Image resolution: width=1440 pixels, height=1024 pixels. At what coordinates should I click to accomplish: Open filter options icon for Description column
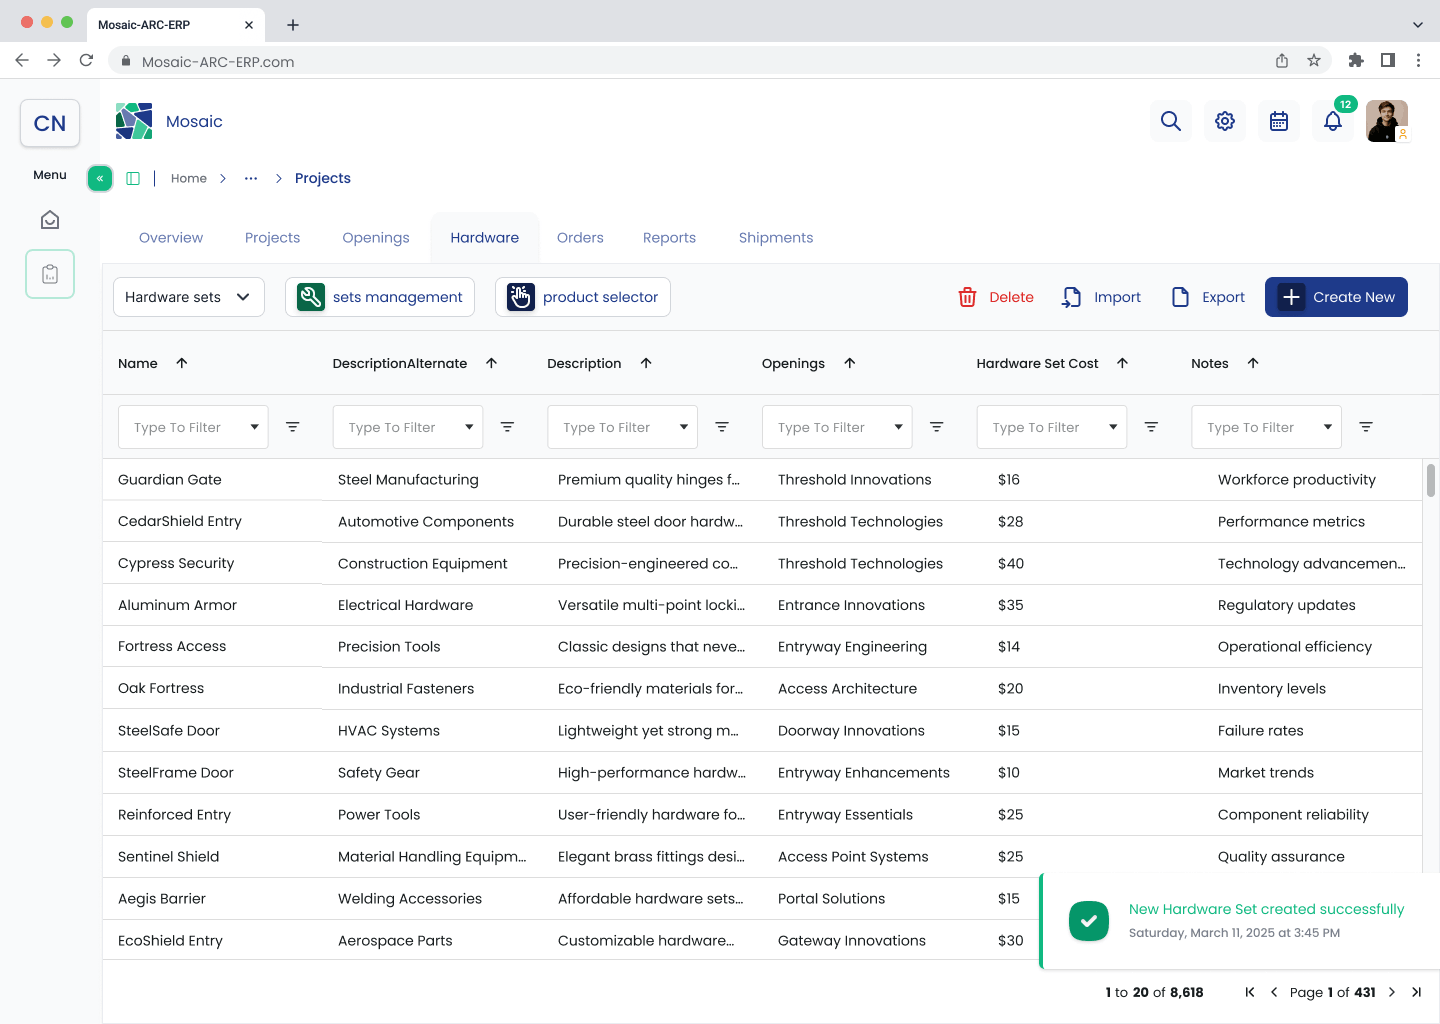(x=722, y=427)
